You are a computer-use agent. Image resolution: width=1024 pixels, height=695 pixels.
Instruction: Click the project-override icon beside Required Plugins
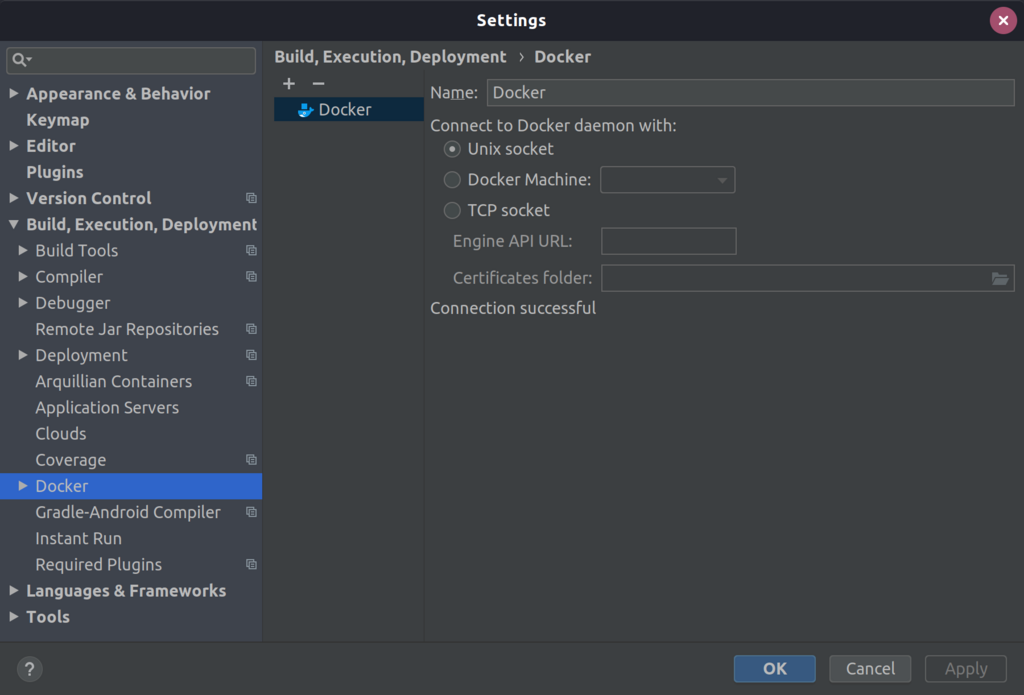[250, 564]
